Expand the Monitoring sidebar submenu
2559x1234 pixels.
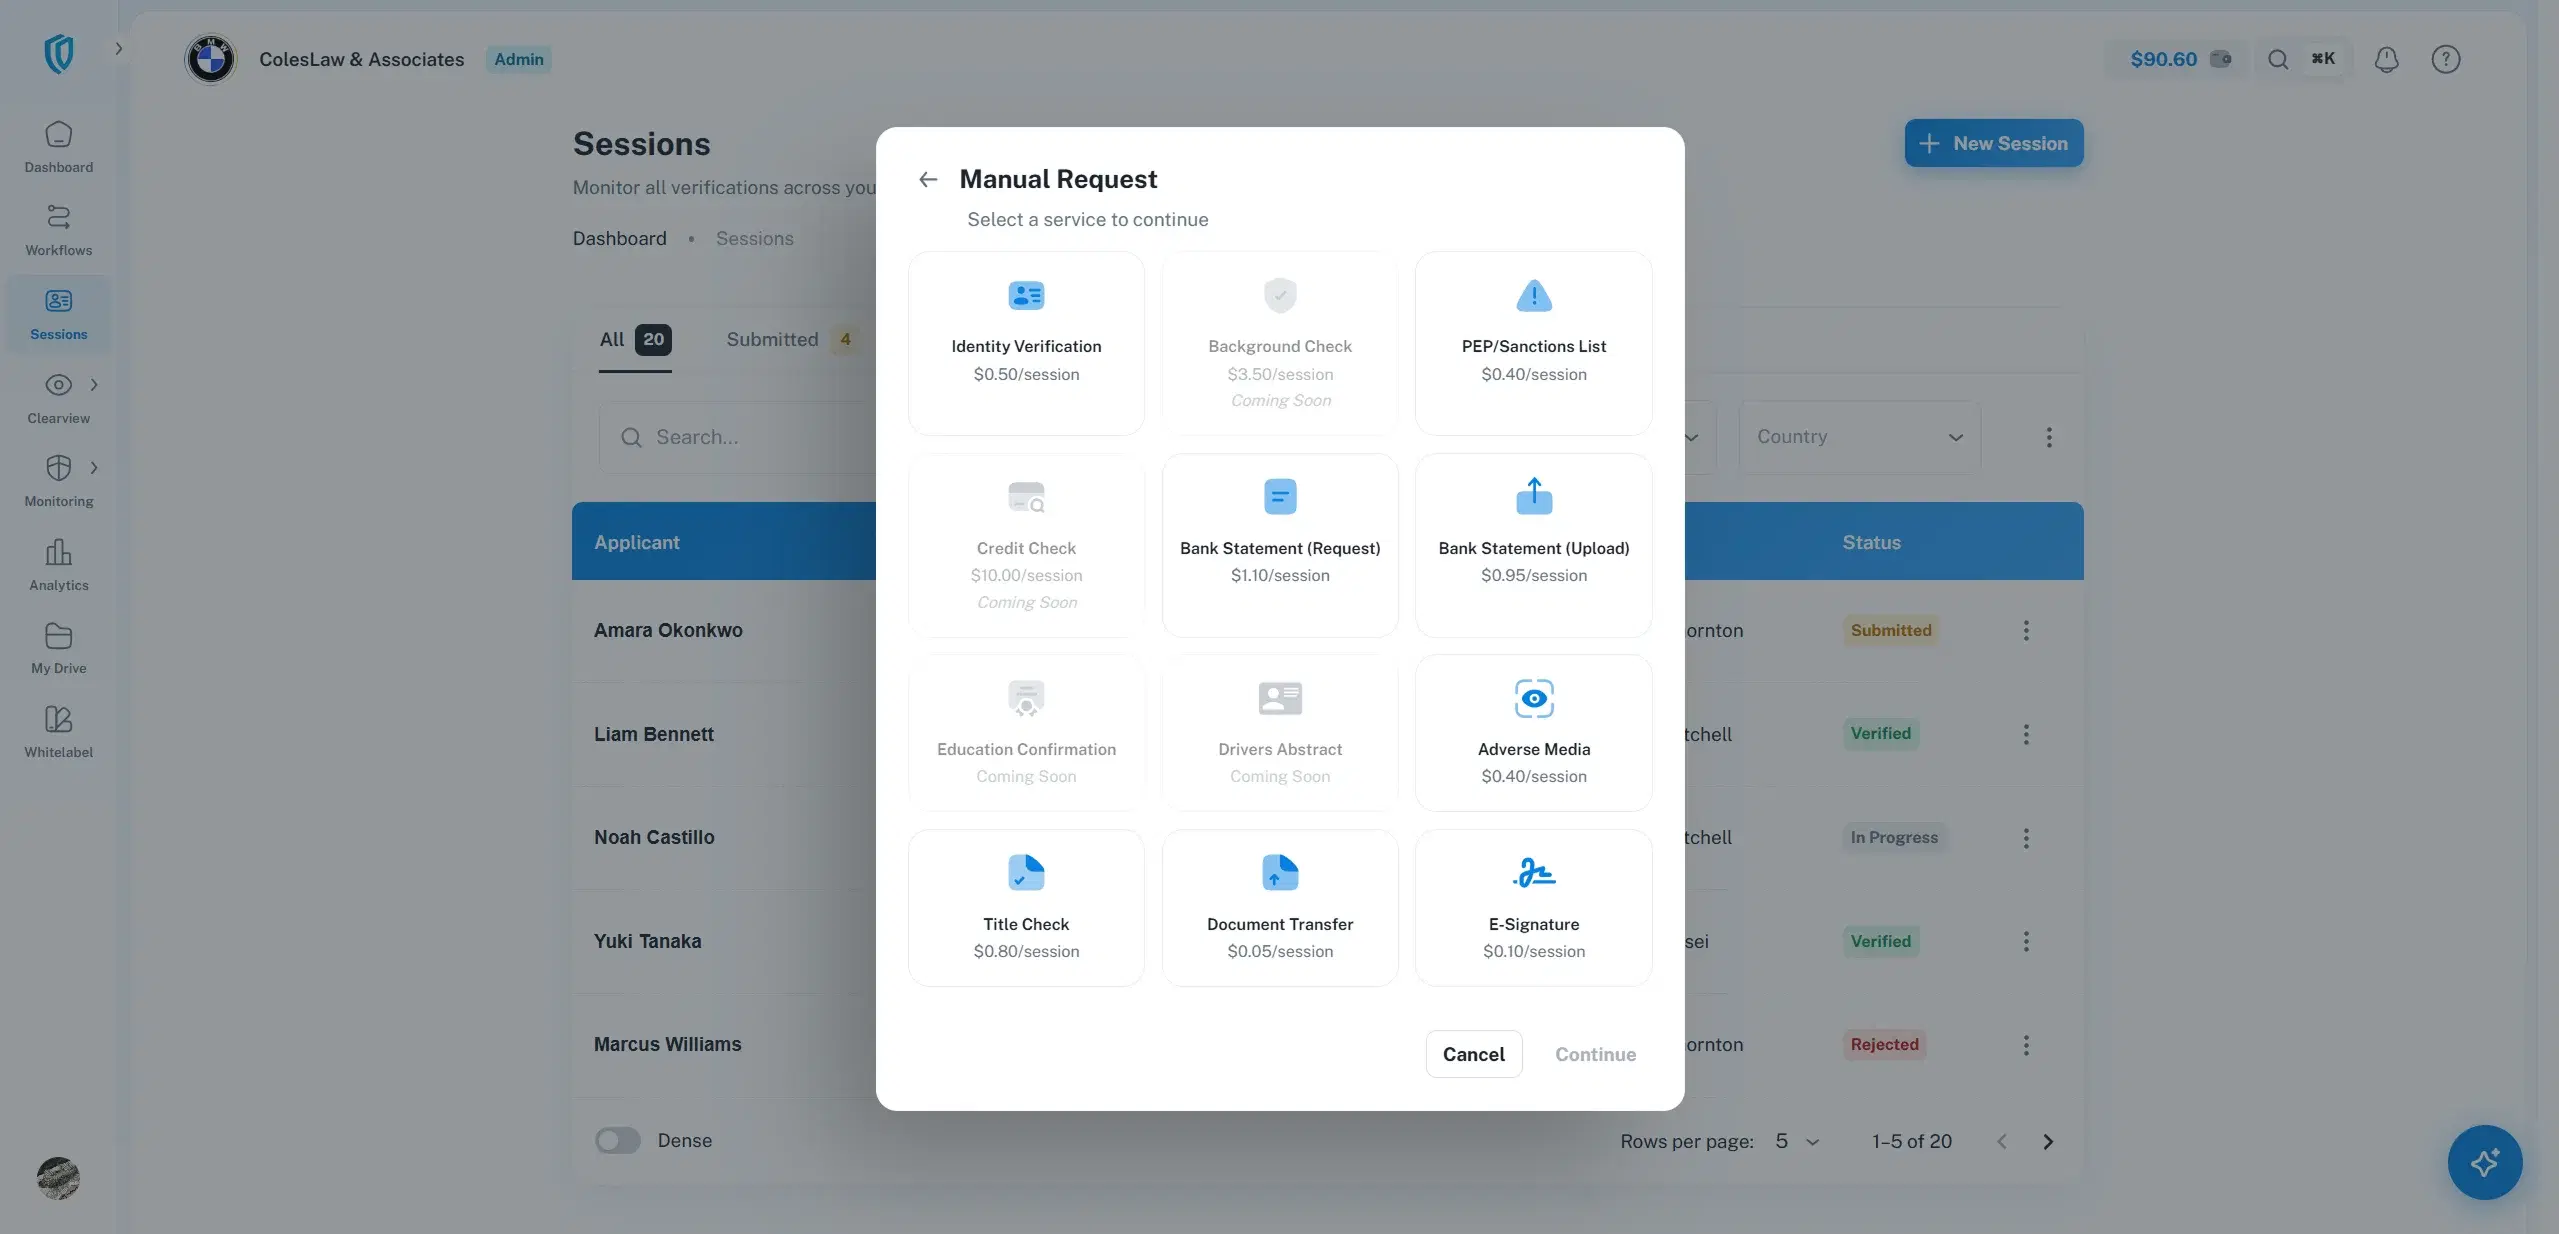94,467
